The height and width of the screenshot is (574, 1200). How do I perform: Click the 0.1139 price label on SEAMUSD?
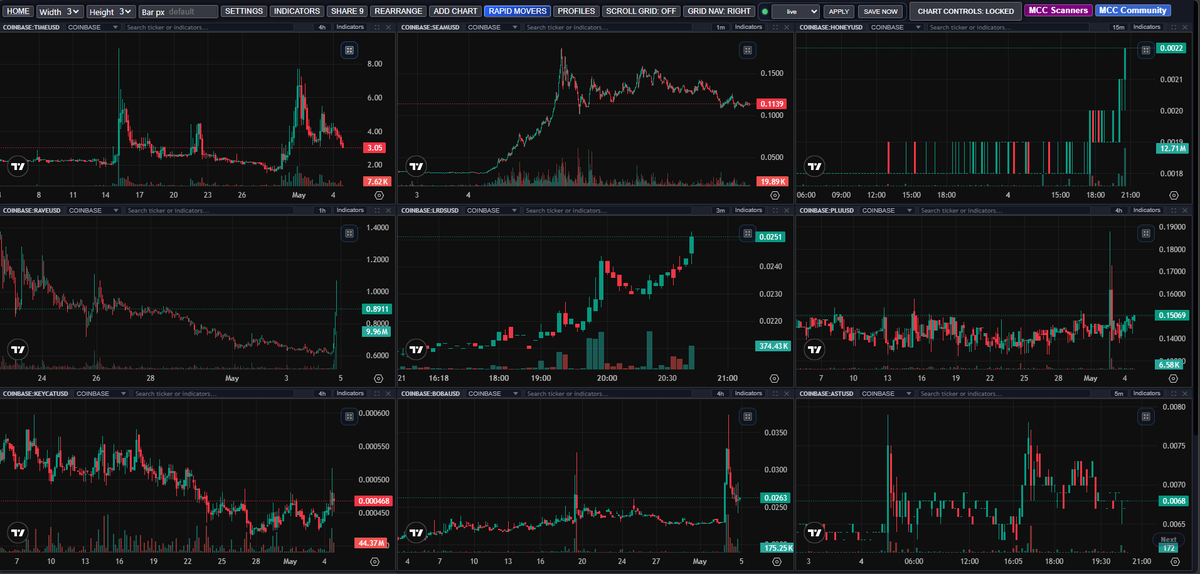pos(771,104)
